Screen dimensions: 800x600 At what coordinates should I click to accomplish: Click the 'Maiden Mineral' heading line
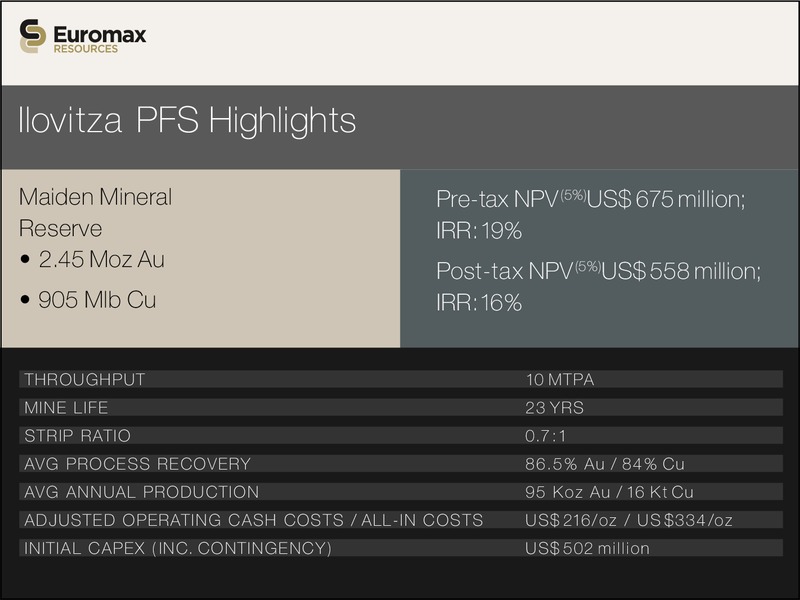pos(95,197)
